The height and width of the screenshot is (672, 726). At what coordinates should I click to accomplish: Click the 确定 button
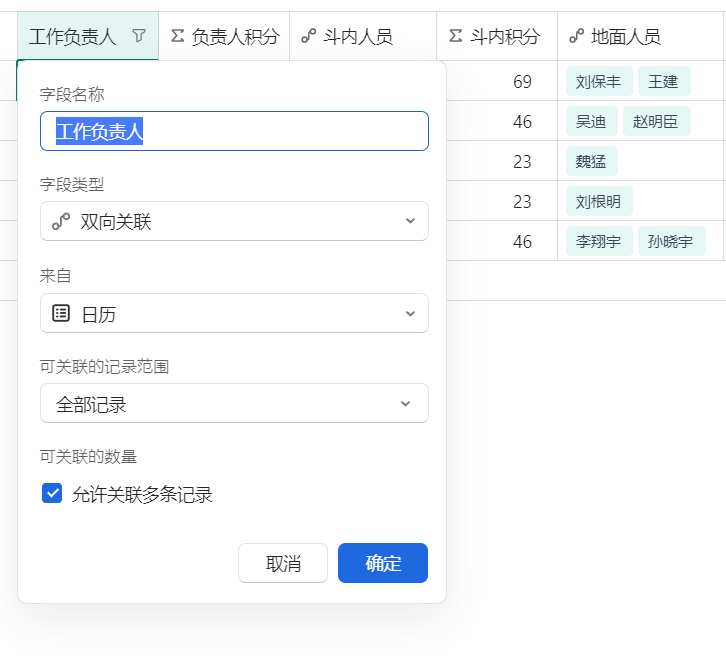click(383, 563)
